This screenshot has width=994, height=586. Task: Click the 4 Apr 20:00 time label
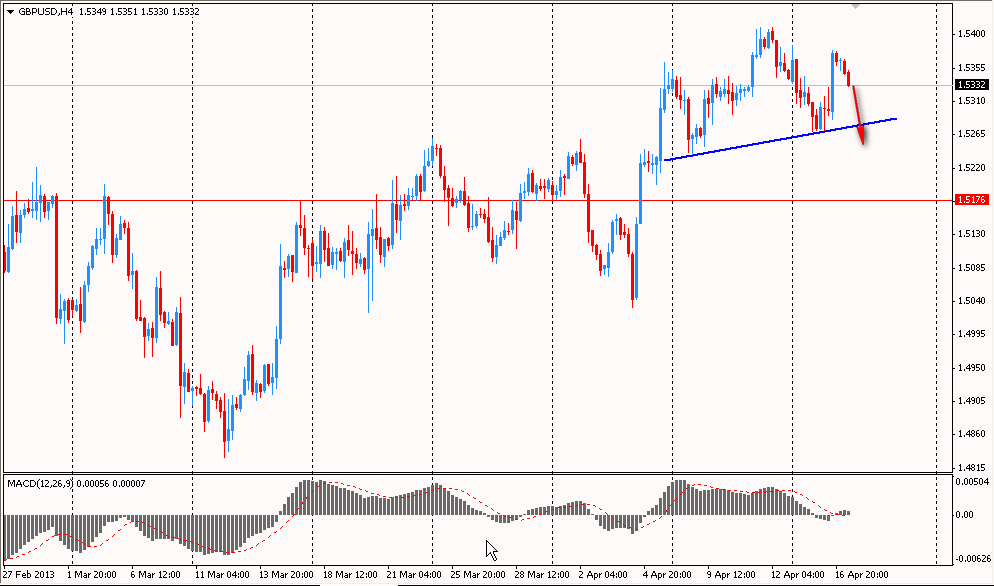tap(669, 575)
